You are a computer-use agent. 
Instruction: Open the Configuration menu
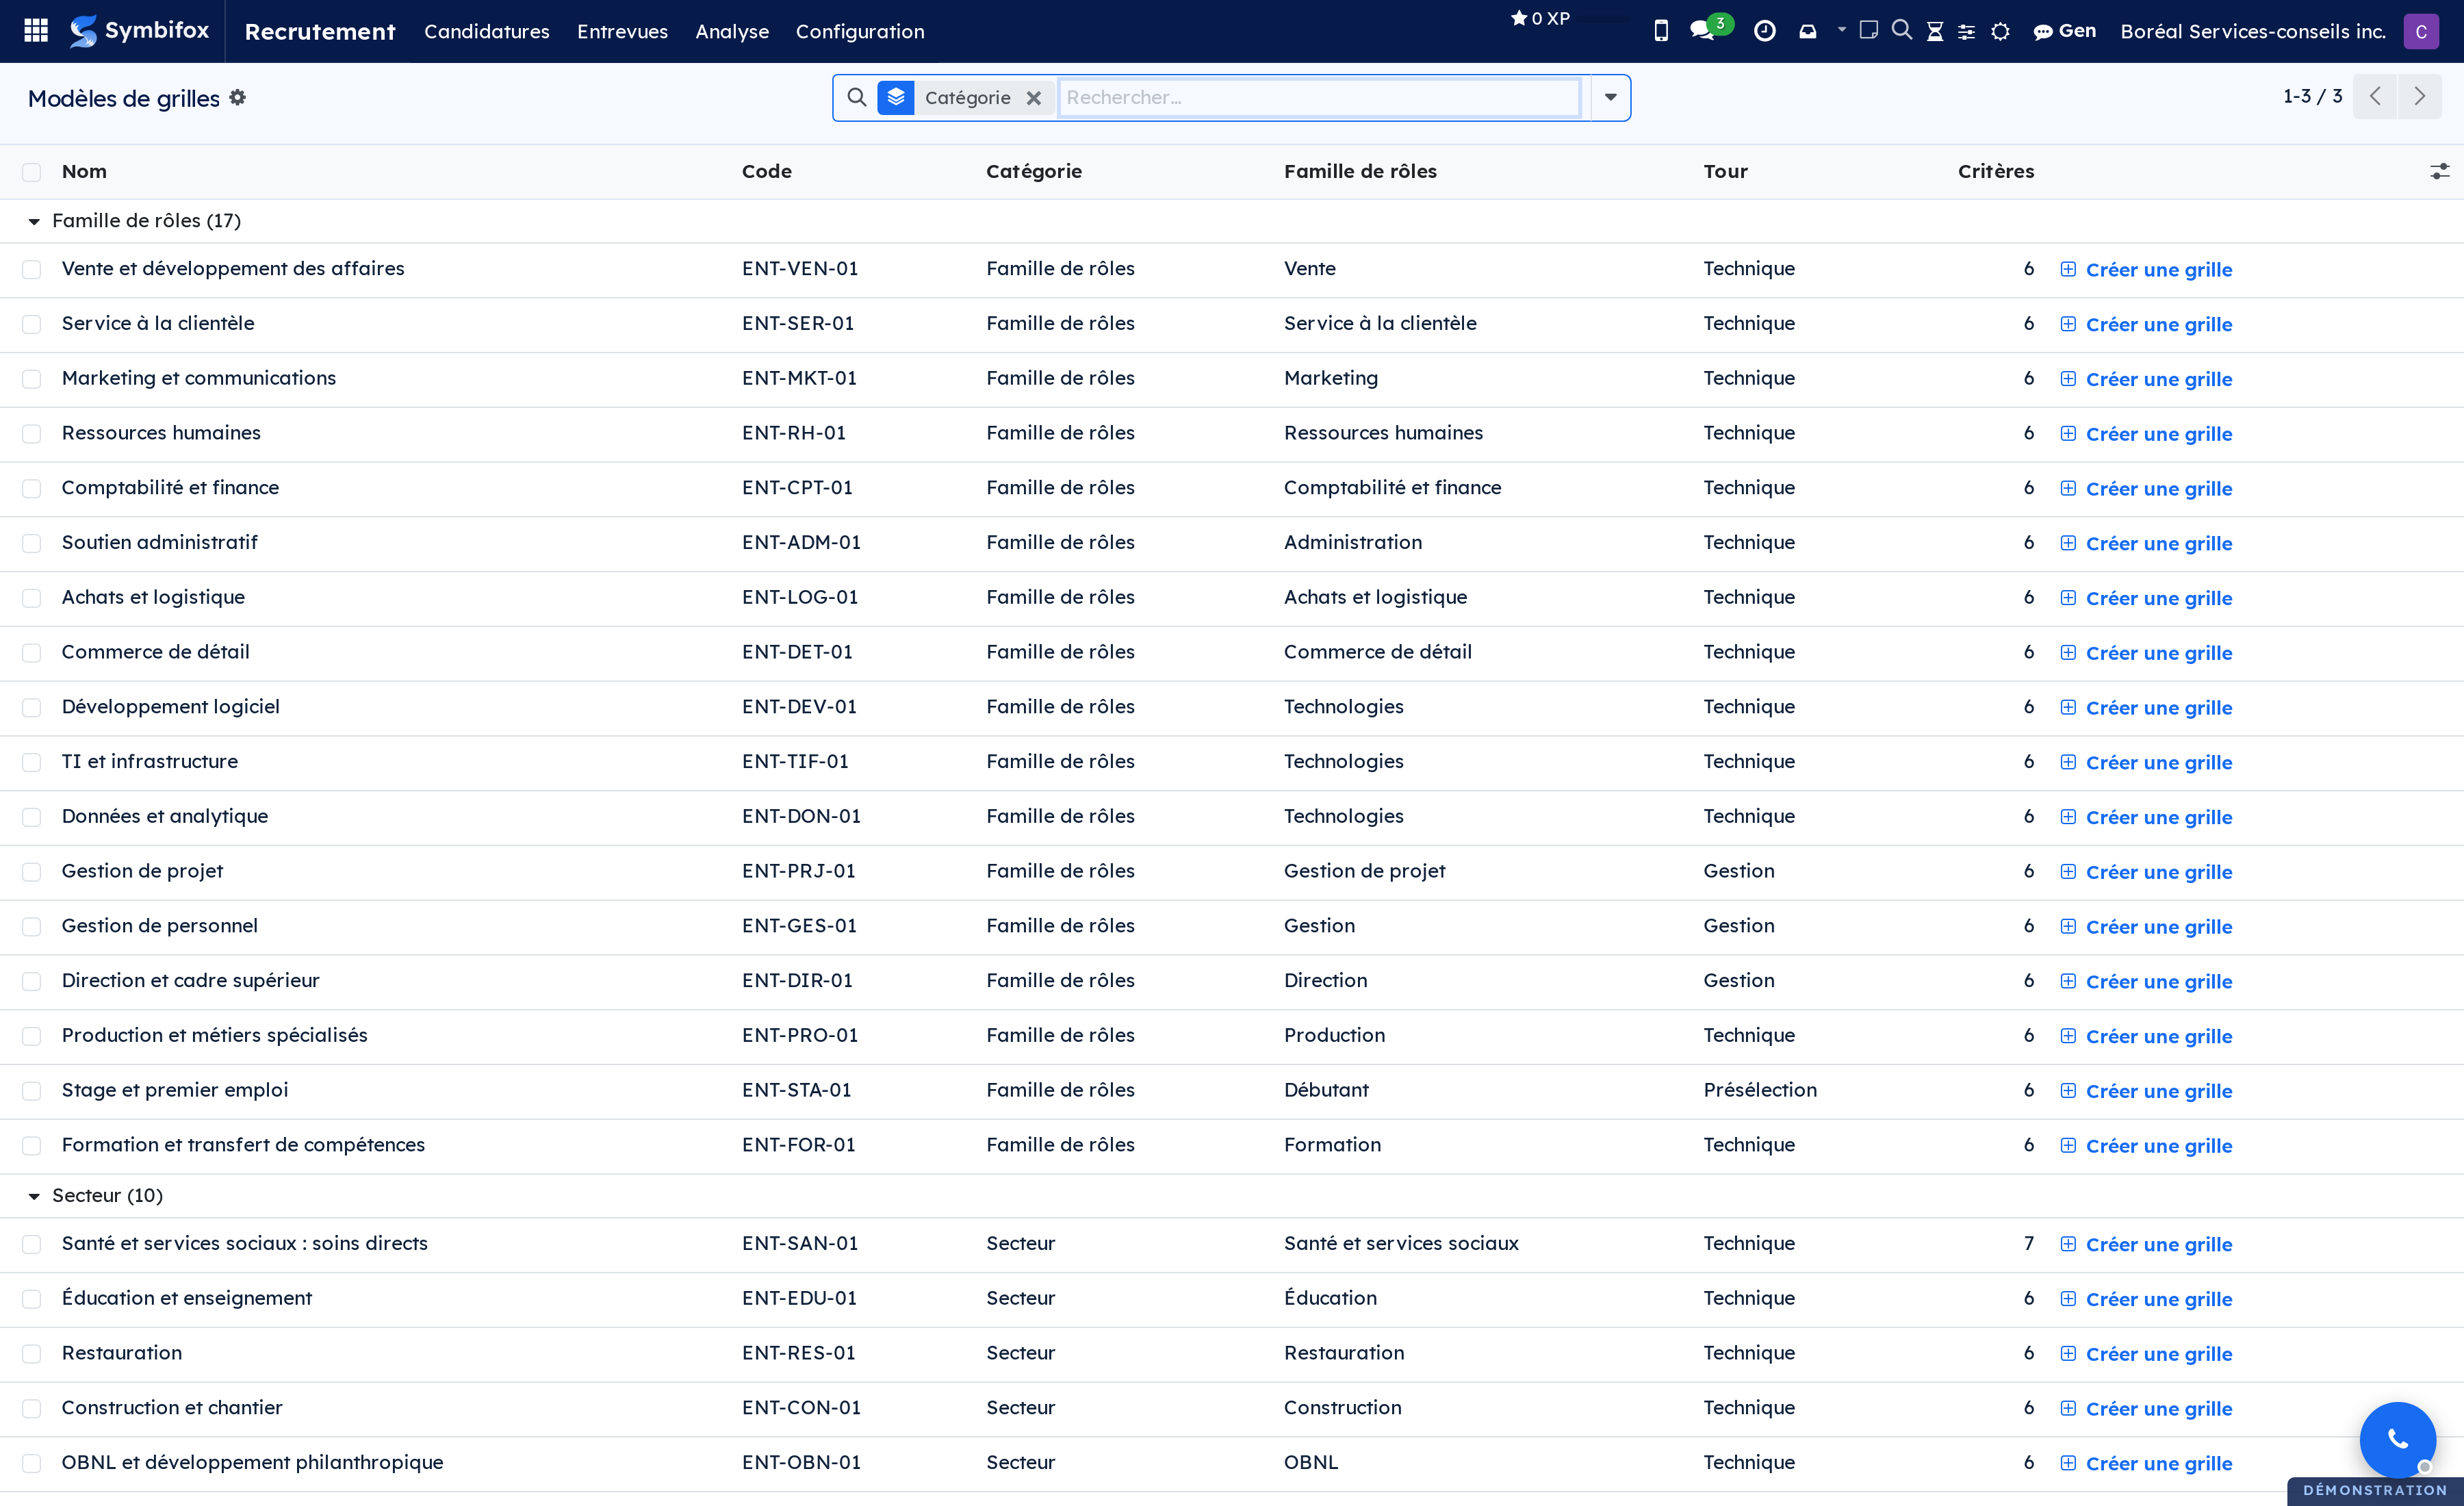click(860, 31)
